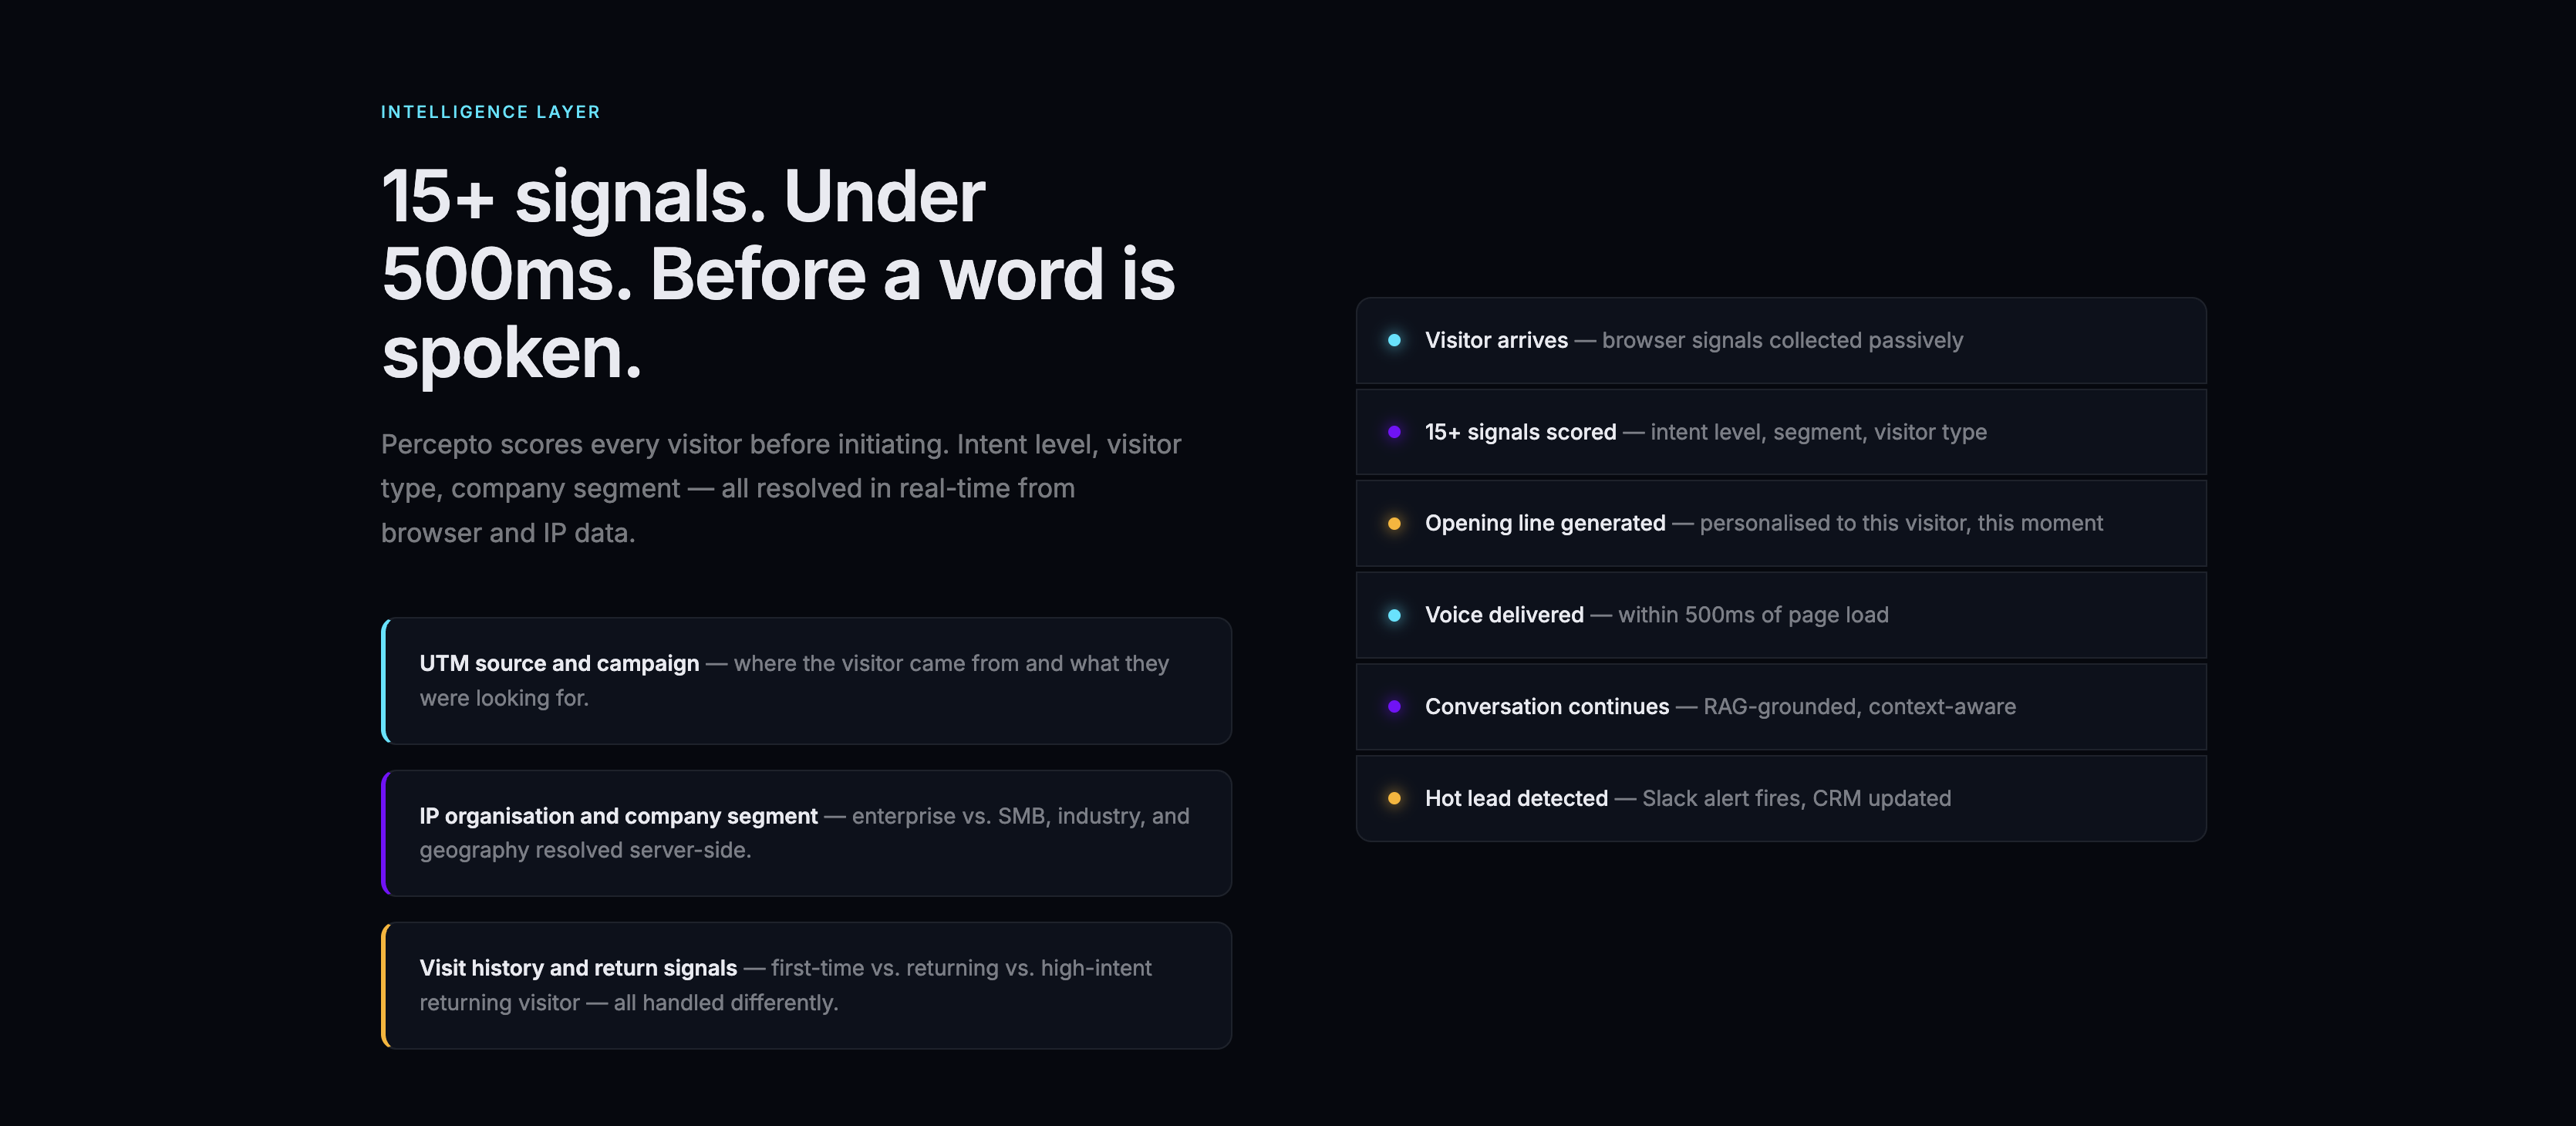Click the orange dot beside Opening line generated
The height and width of the screenshot is (1126, 2576).
pyautogui.click(x=1394, y=523)
